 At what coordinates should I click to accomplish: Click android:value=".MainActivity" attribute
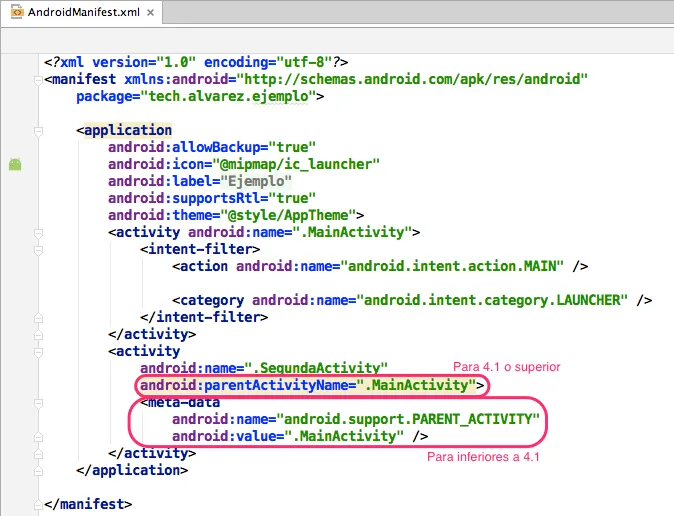pos(288,436)
